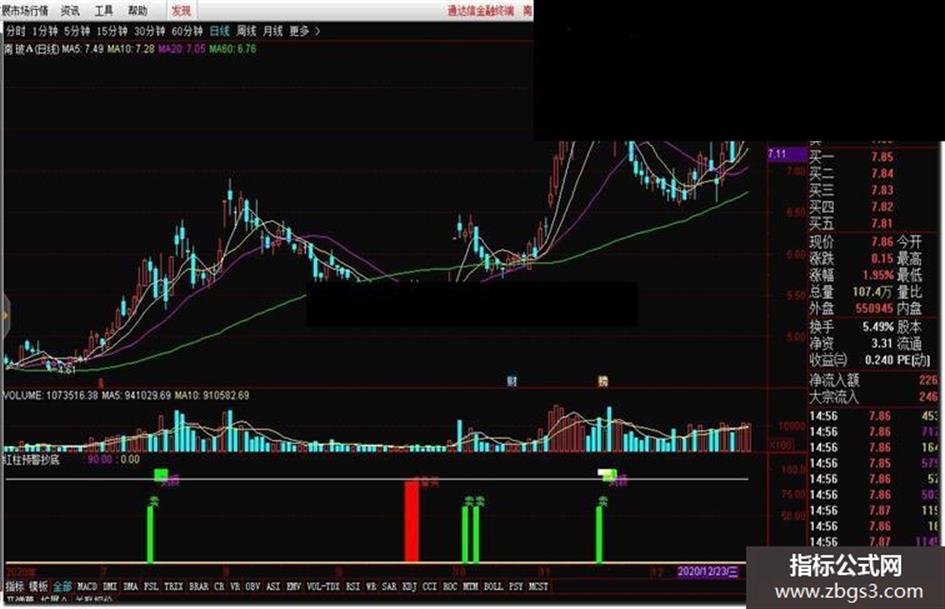
Task: Select the 1分钟 chart period
Action: 45,31
